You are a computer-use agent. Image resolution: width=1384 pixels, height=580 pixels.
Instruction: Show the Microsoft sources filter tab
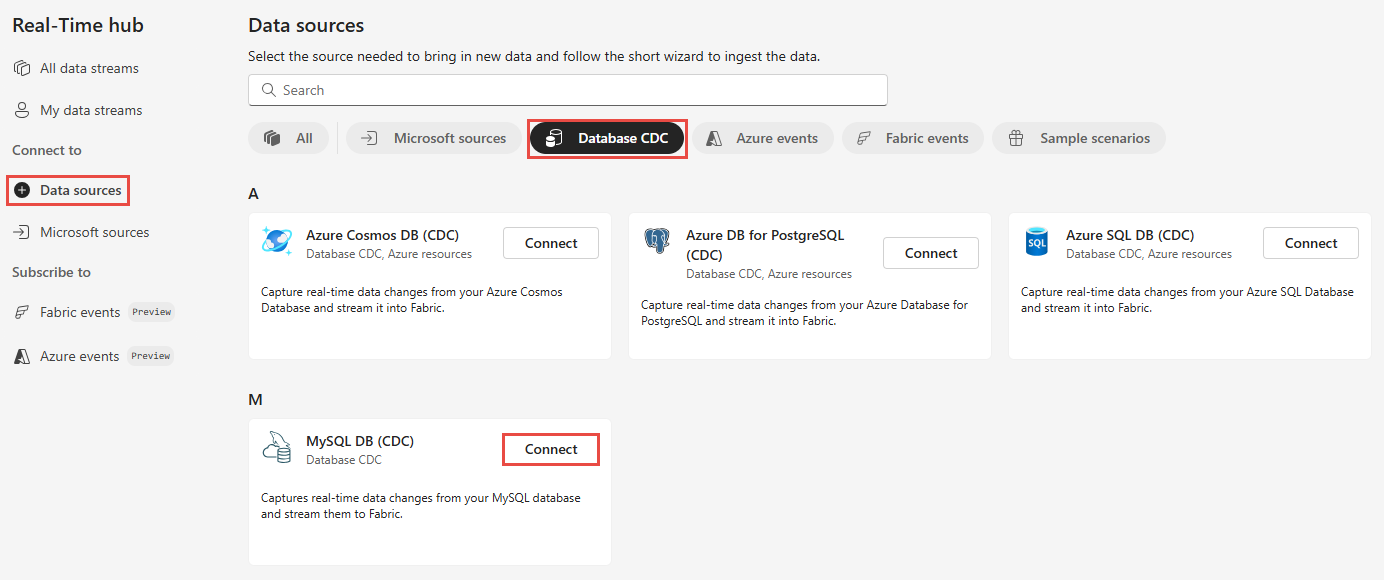pos(433,138)
